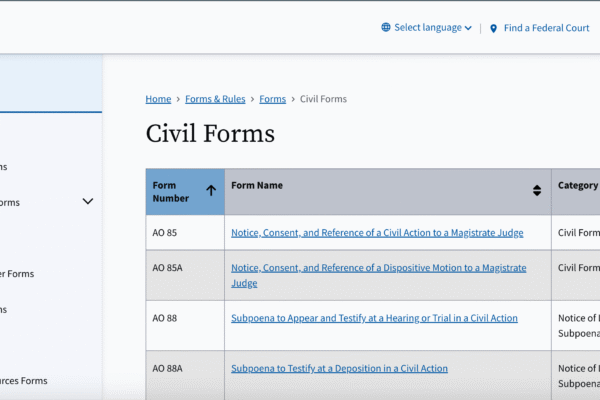Click the highlighted top sidebar item

point(50,83)
